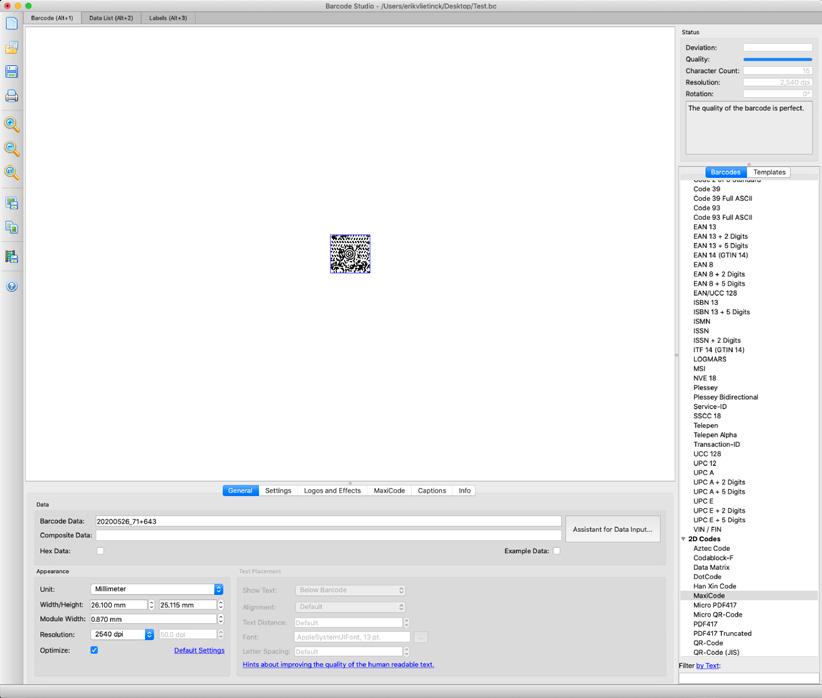This screenshot has width=822, height=698.
Task: Enable the Example Data checkbox
Action: click(x=556, y=551)
